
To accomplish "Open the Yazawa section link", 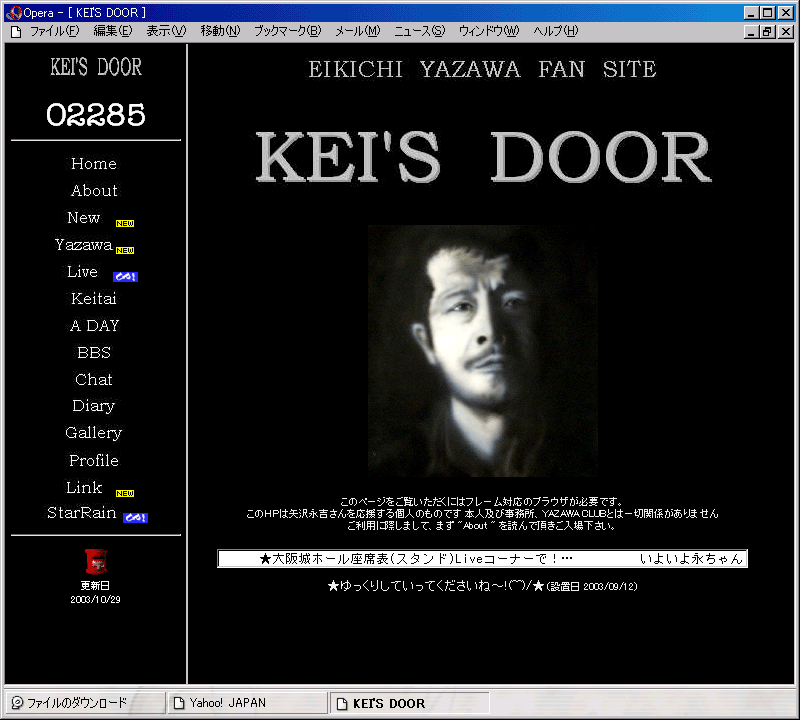I will click(84, 245).
